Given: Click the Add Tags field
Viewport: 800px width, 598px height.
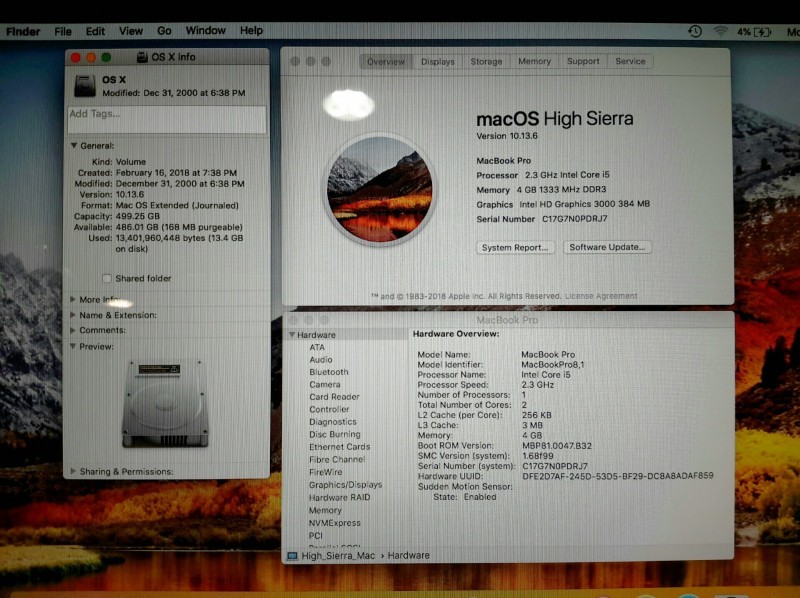Looking at the screenshot, I should (167, 119).
